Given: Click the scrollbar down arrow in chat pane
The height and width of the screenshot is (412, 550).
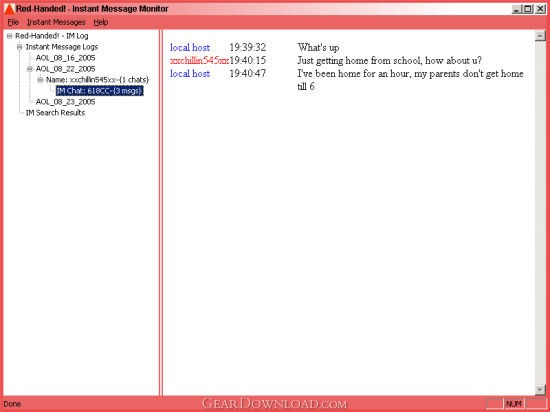Looking at the screenshot, I should point(540,390).
